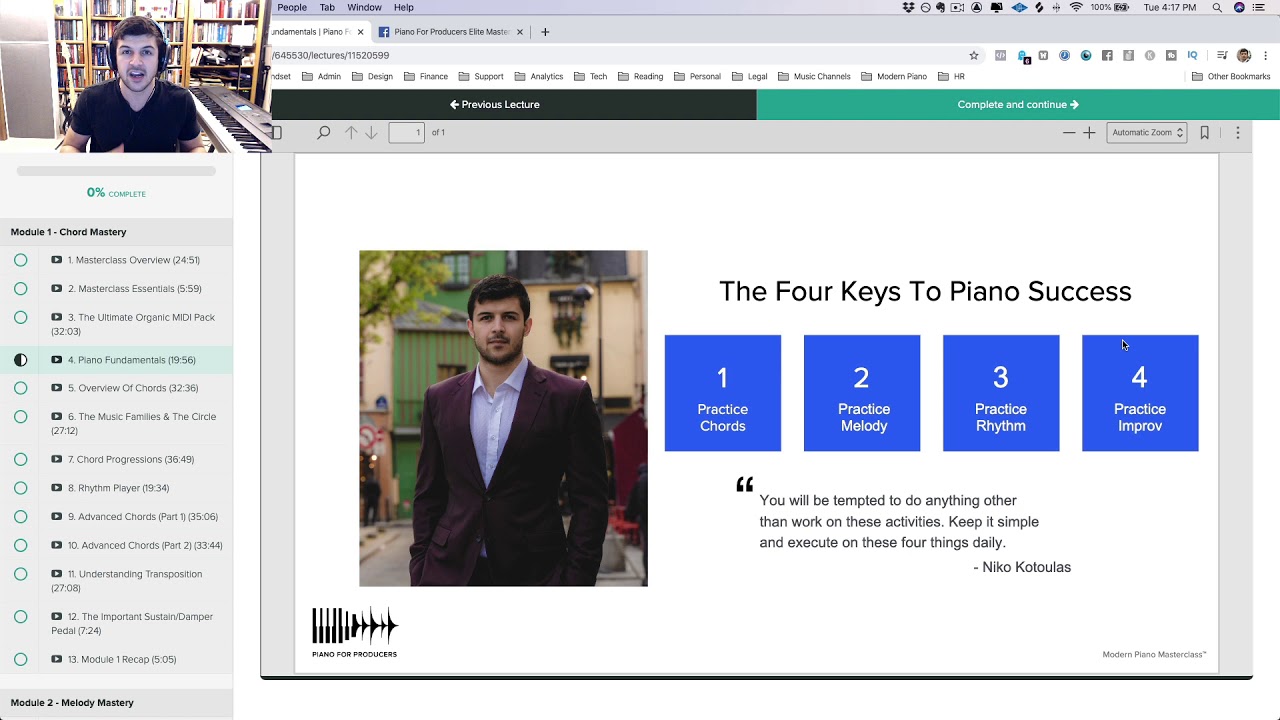Click the Chrome profile avatar
The image size is (1280, 720).
tap(1244, 55)
